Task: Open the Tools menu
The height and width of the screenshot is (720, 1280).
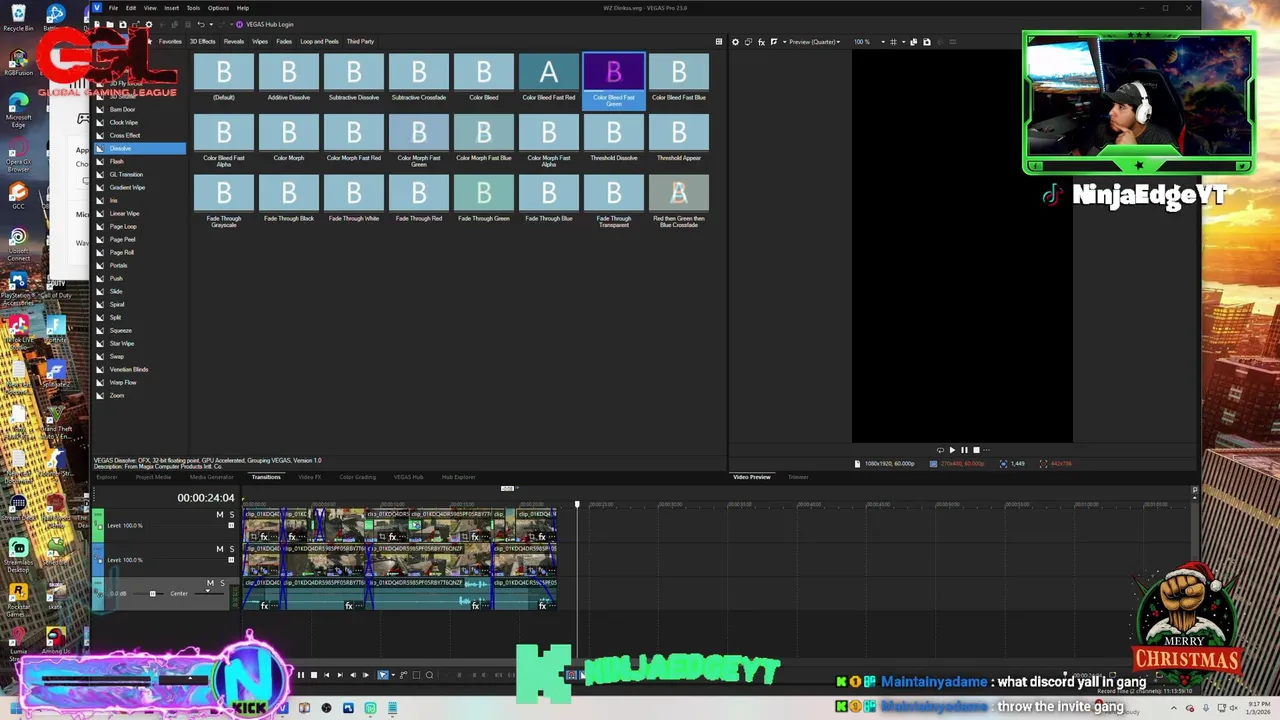Action: (x=193, y=8)
